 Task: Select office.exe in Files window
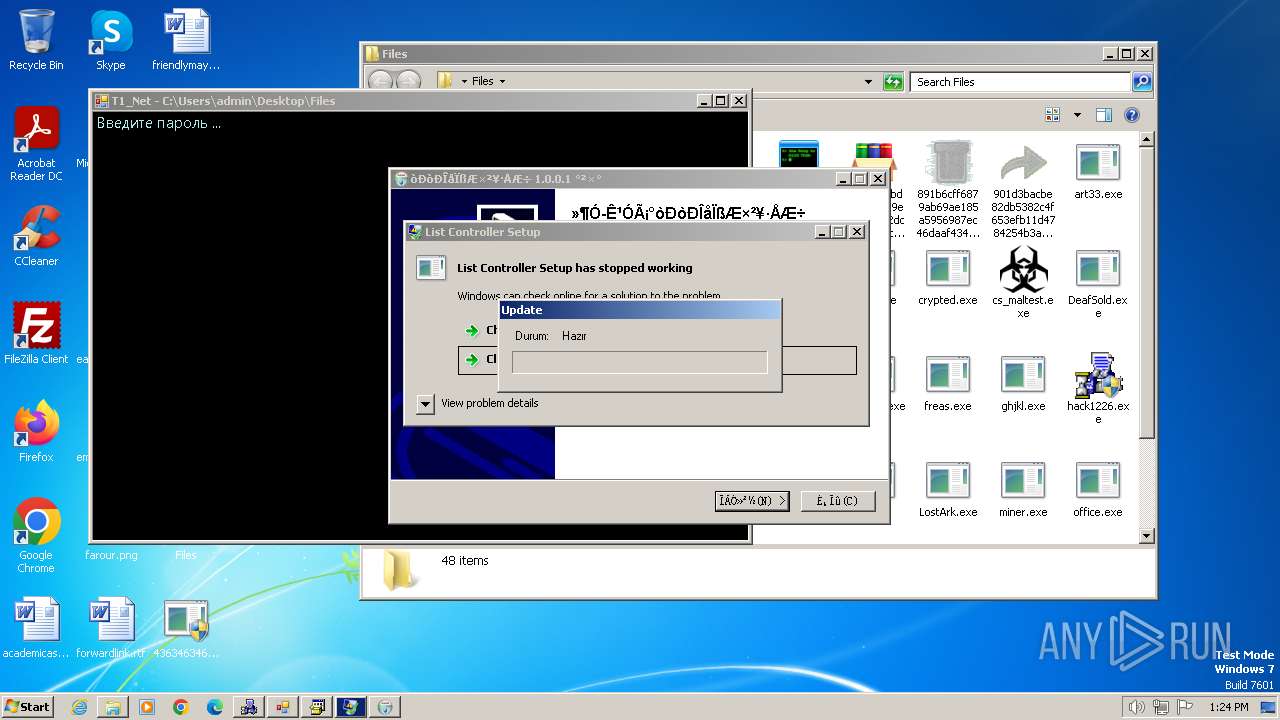(x=1098, y=489)
